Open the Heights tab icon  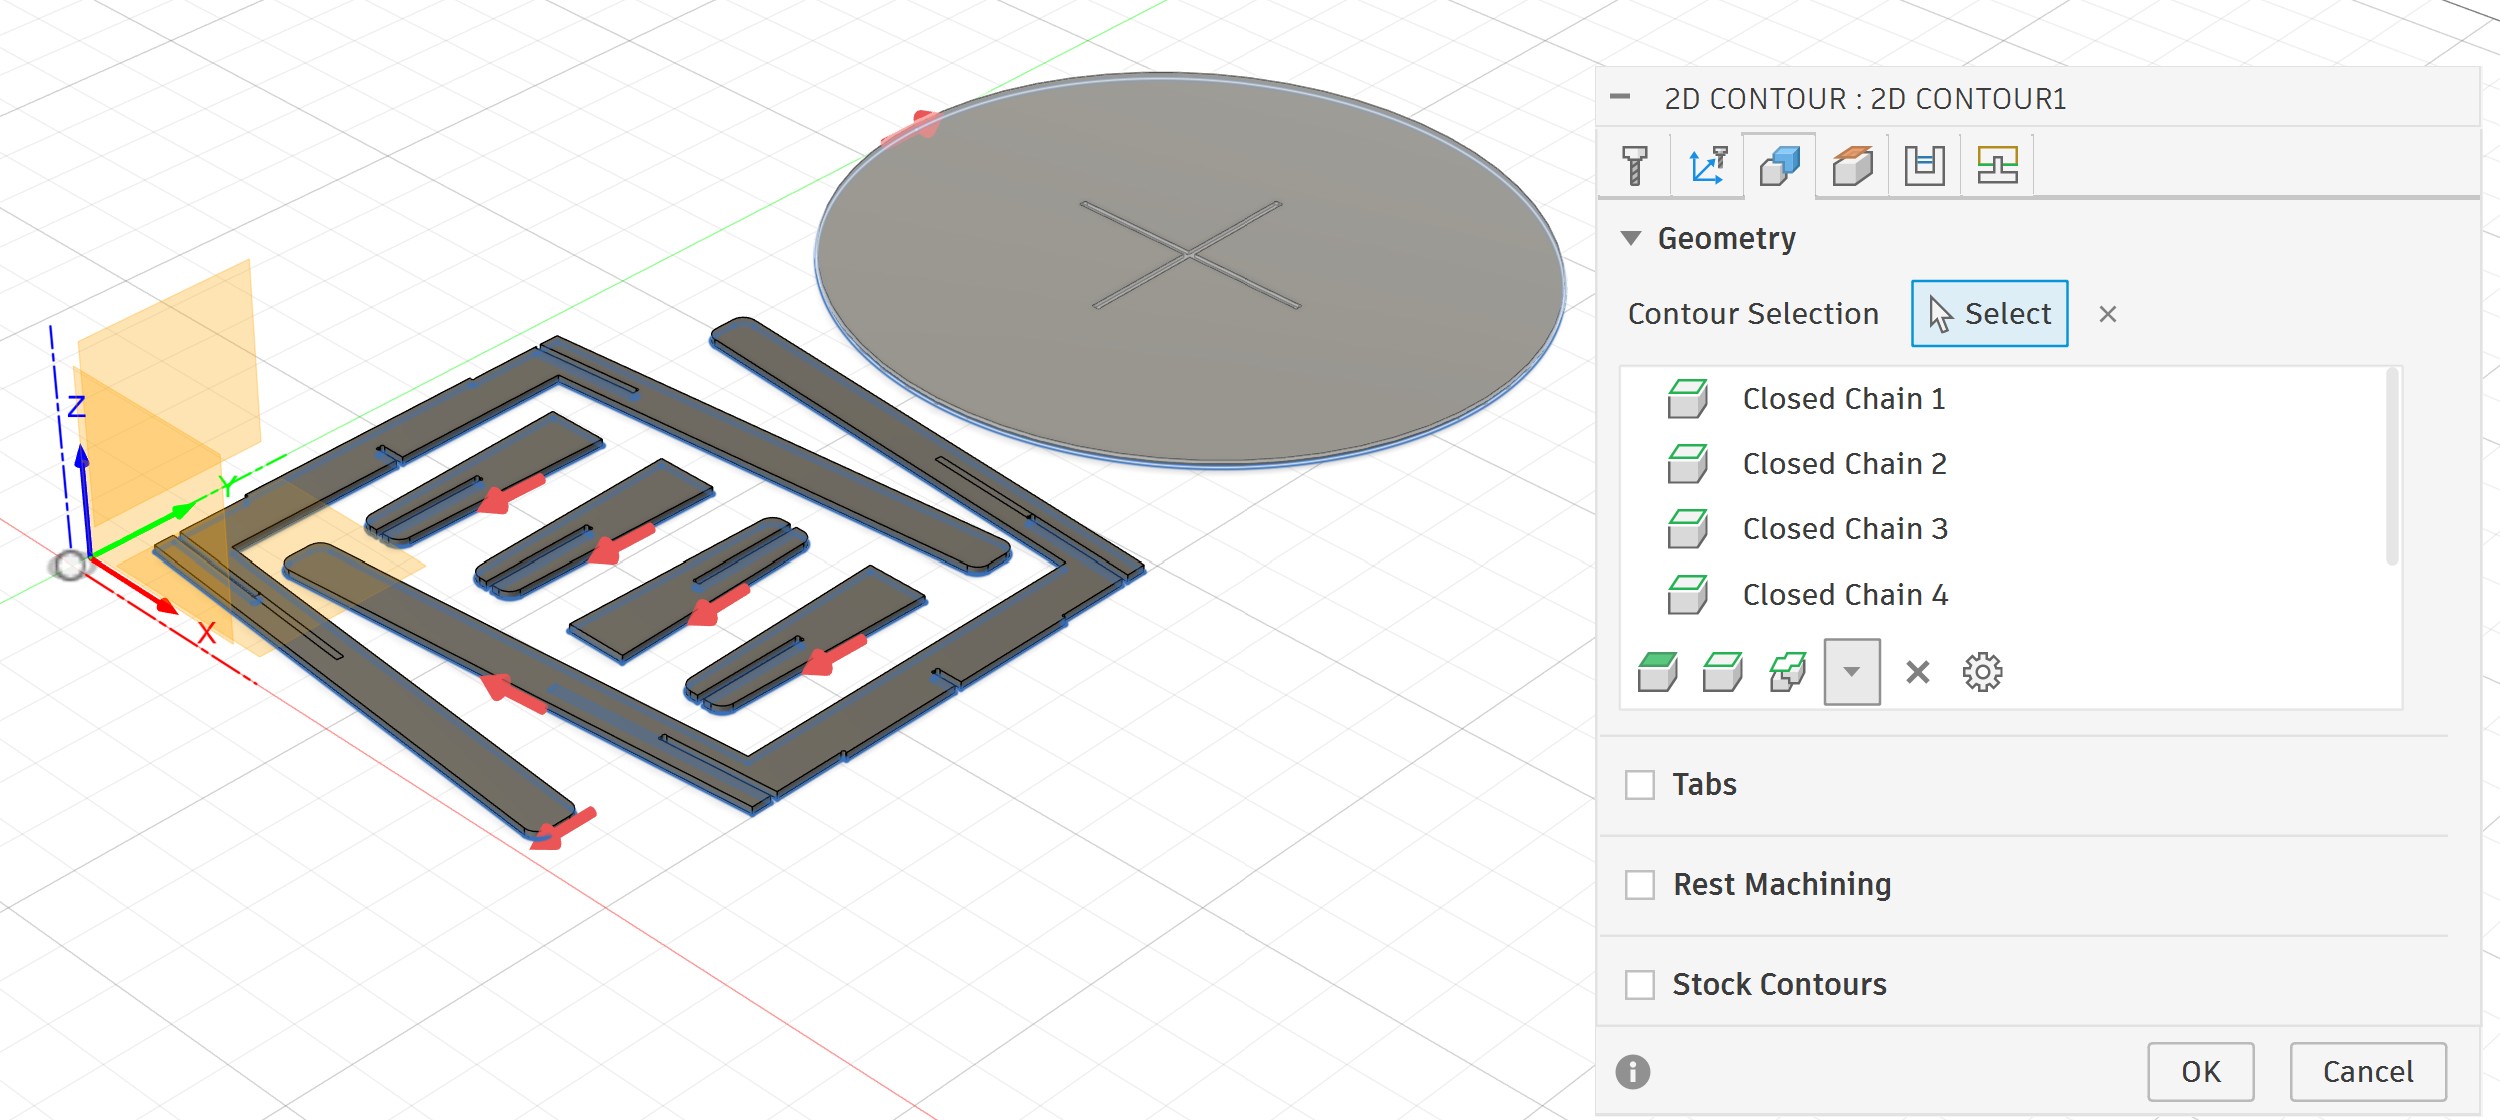point(1852,166)
